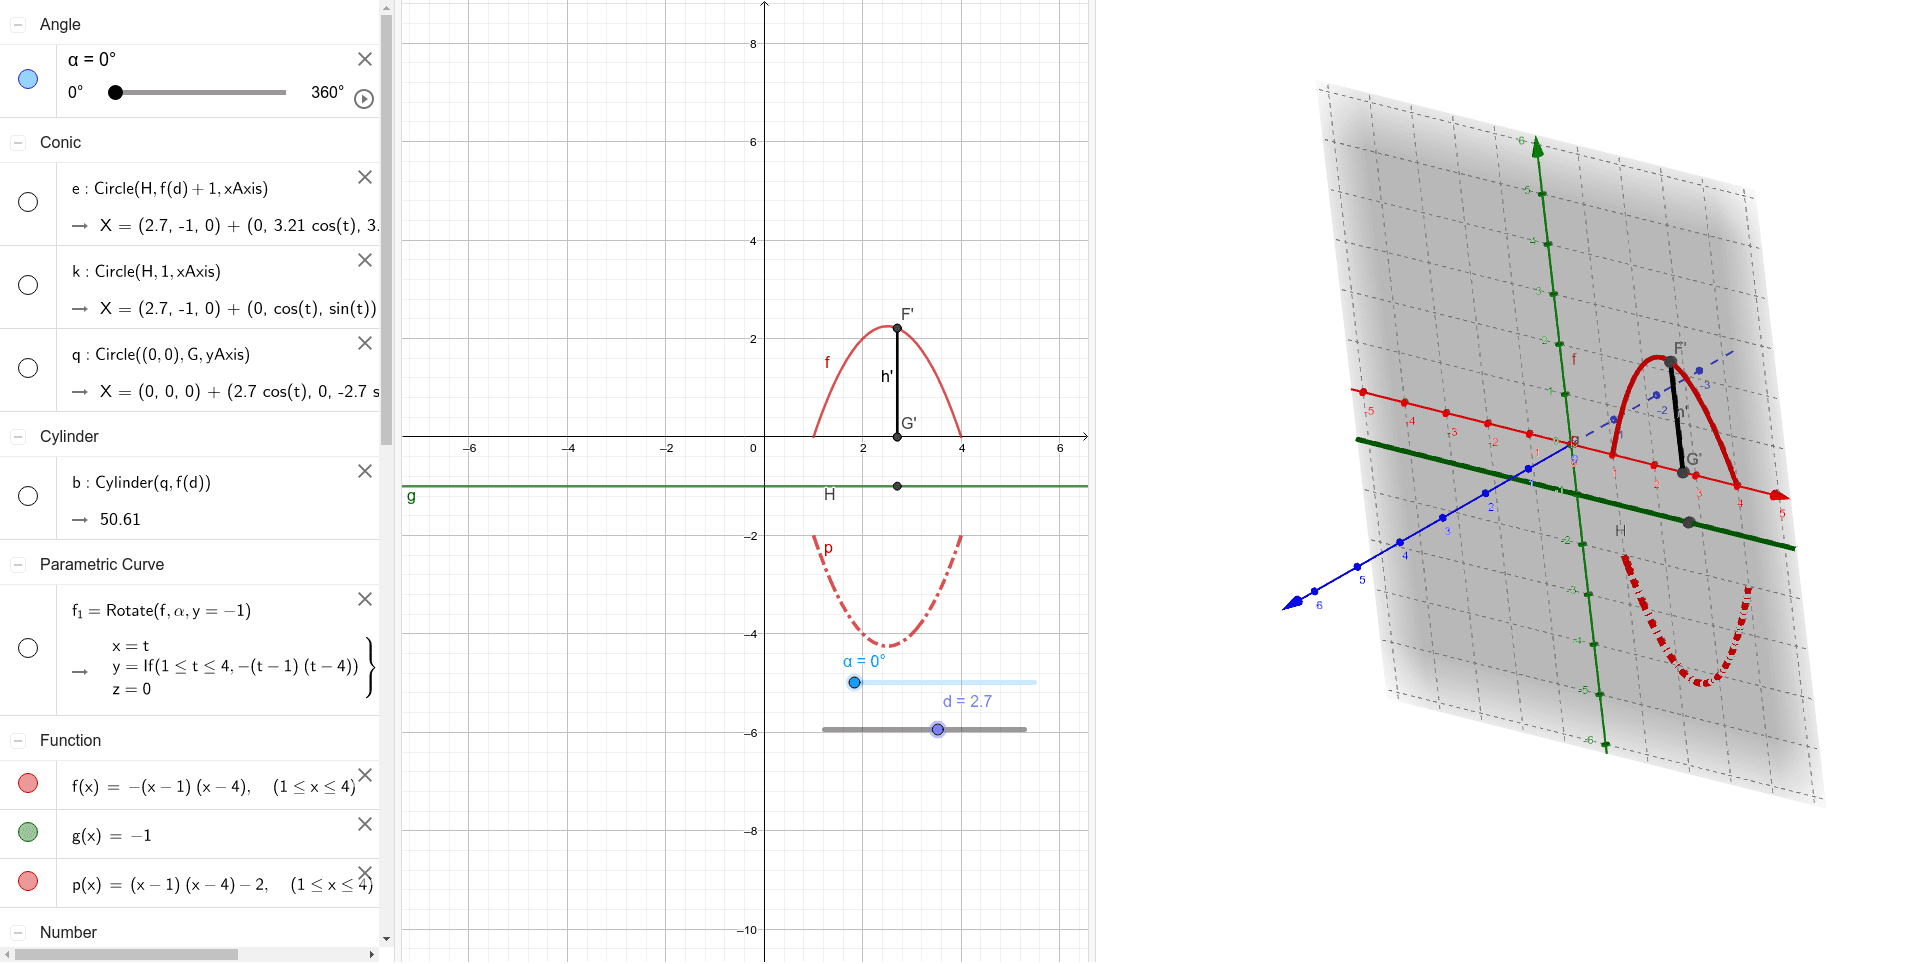The image size is (1920, 964).
Task: Enable visibility of parametric curve f1
Action: (x=28, y=648)
